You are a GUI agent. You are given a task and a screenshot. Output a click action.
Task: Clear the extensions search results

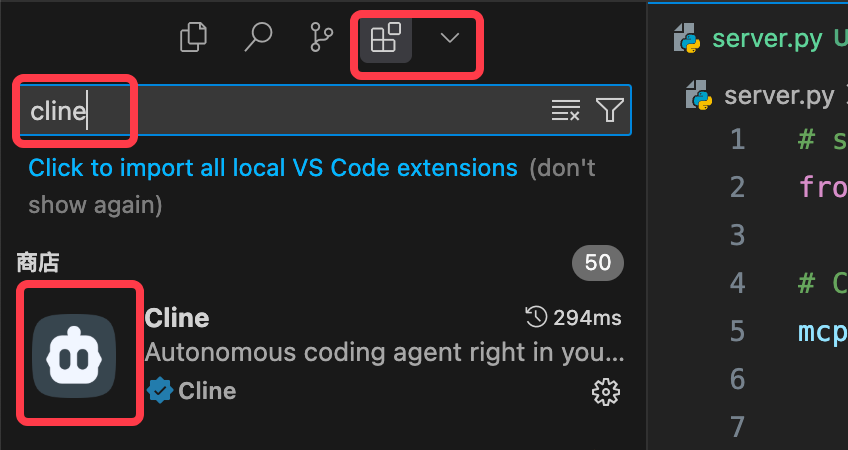[566, 110]
